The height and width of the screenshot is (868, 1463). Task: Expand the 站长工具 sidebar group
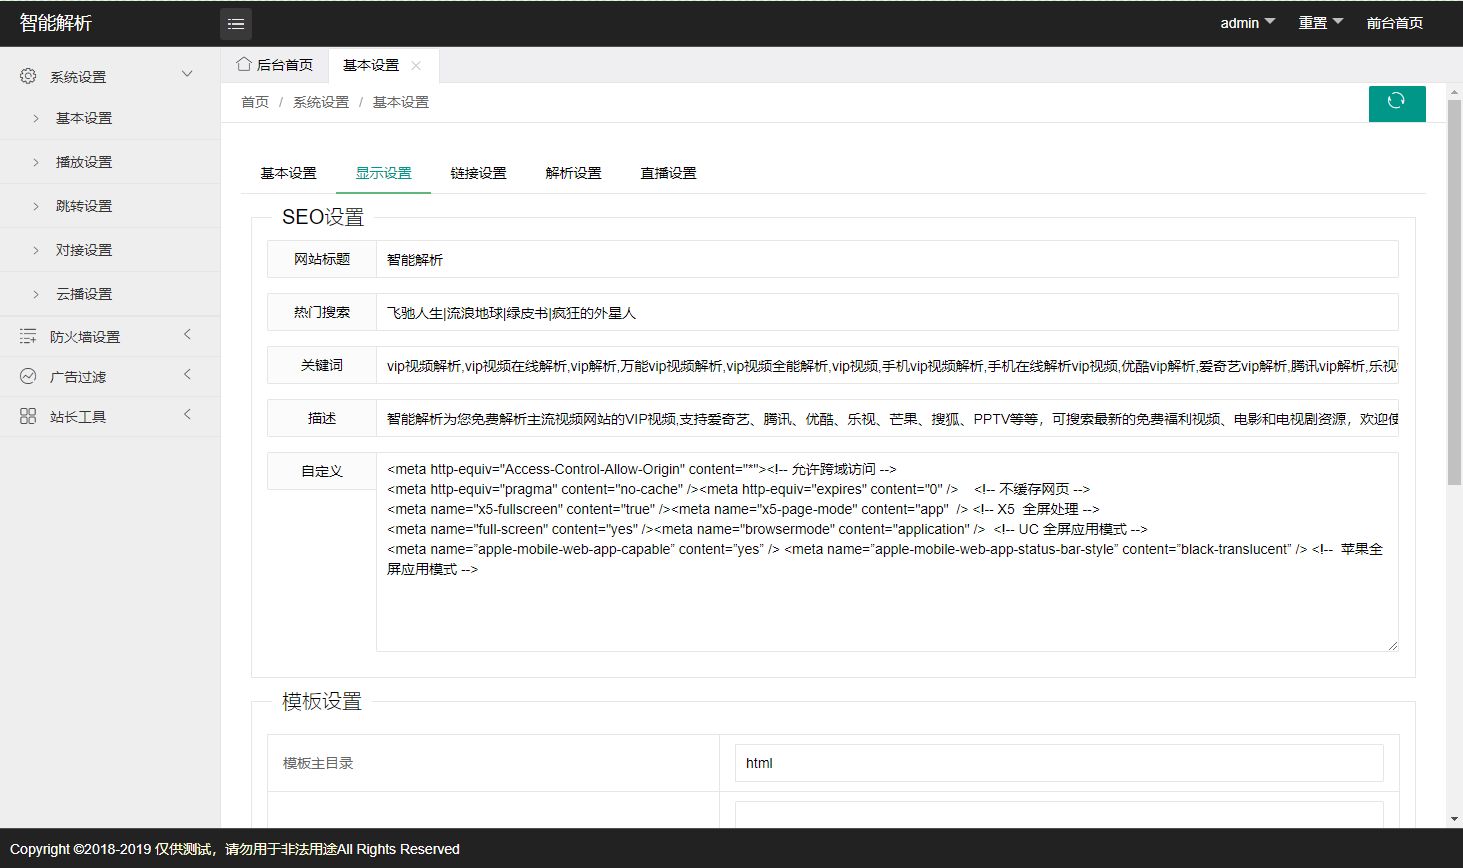tap(187, 415)
